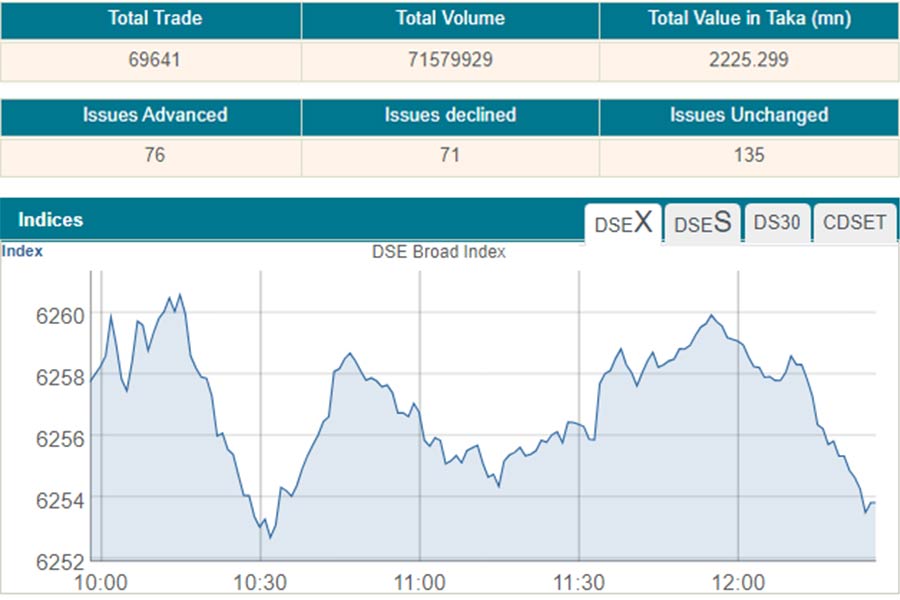
Task: Click the 10:30 time axis label
Action: (260, 582)
